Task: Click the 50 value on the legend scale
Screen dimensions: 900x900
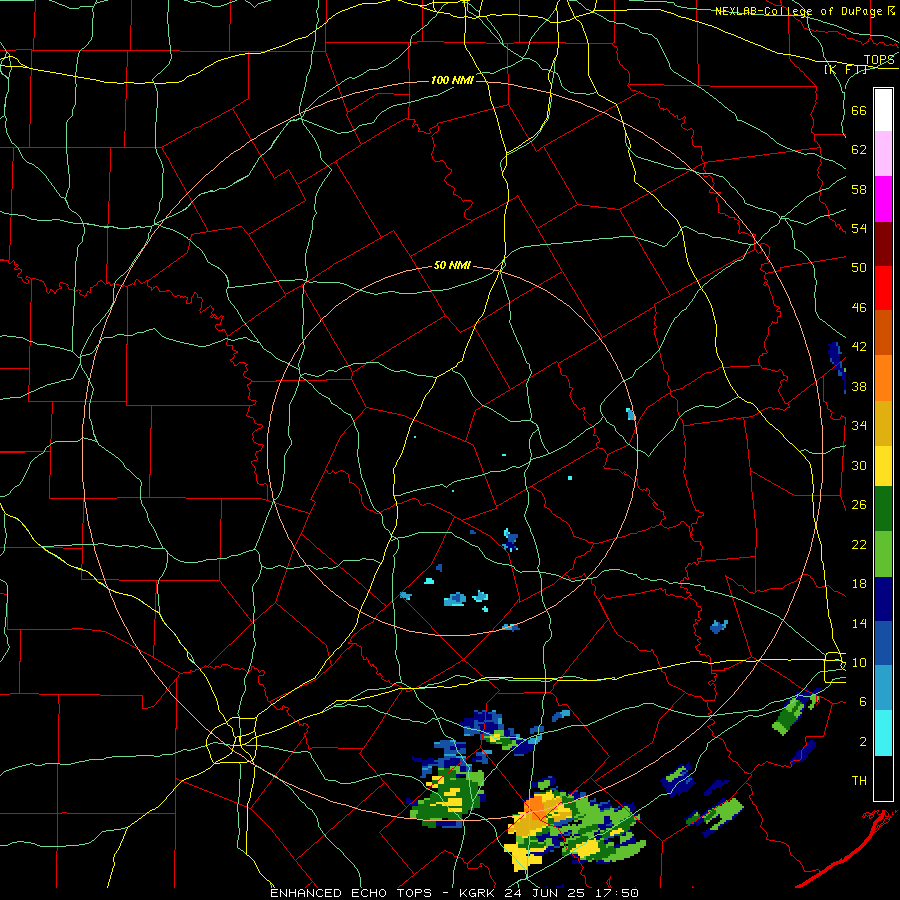Action: pos(859,268)
